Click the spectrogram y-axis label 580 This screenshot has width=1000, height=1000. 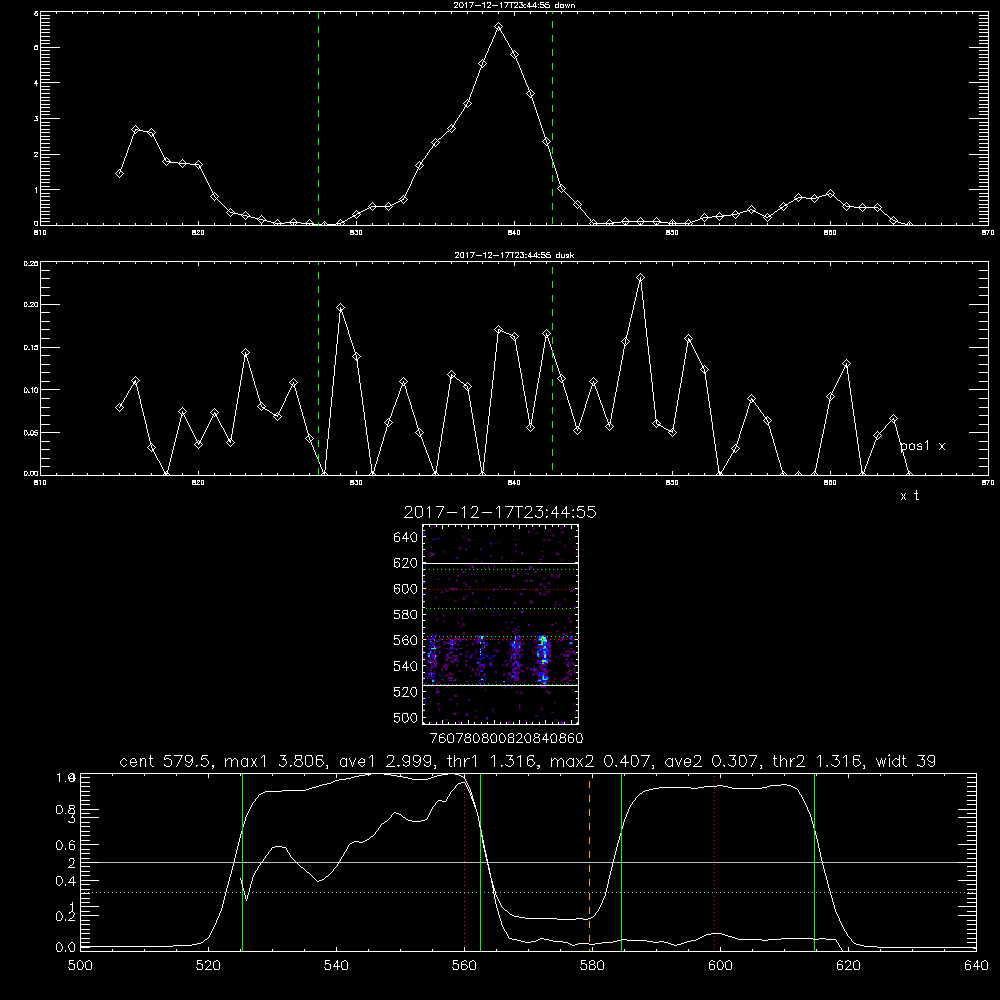click(x=406, y=615)
